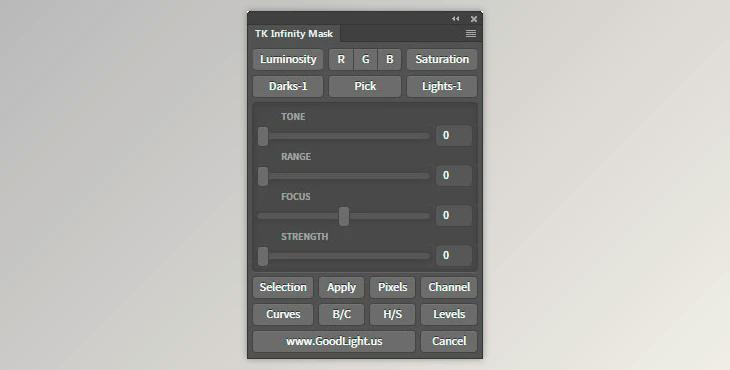Choose the B channel button
Image resolution: width=730 pixels, height=370 pixels.
(x=389, y=60)
